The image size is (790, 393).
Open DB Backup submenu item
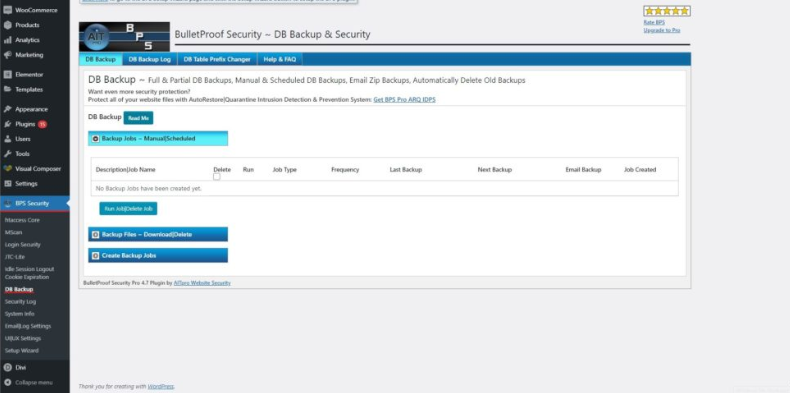(x=19, y=289)
